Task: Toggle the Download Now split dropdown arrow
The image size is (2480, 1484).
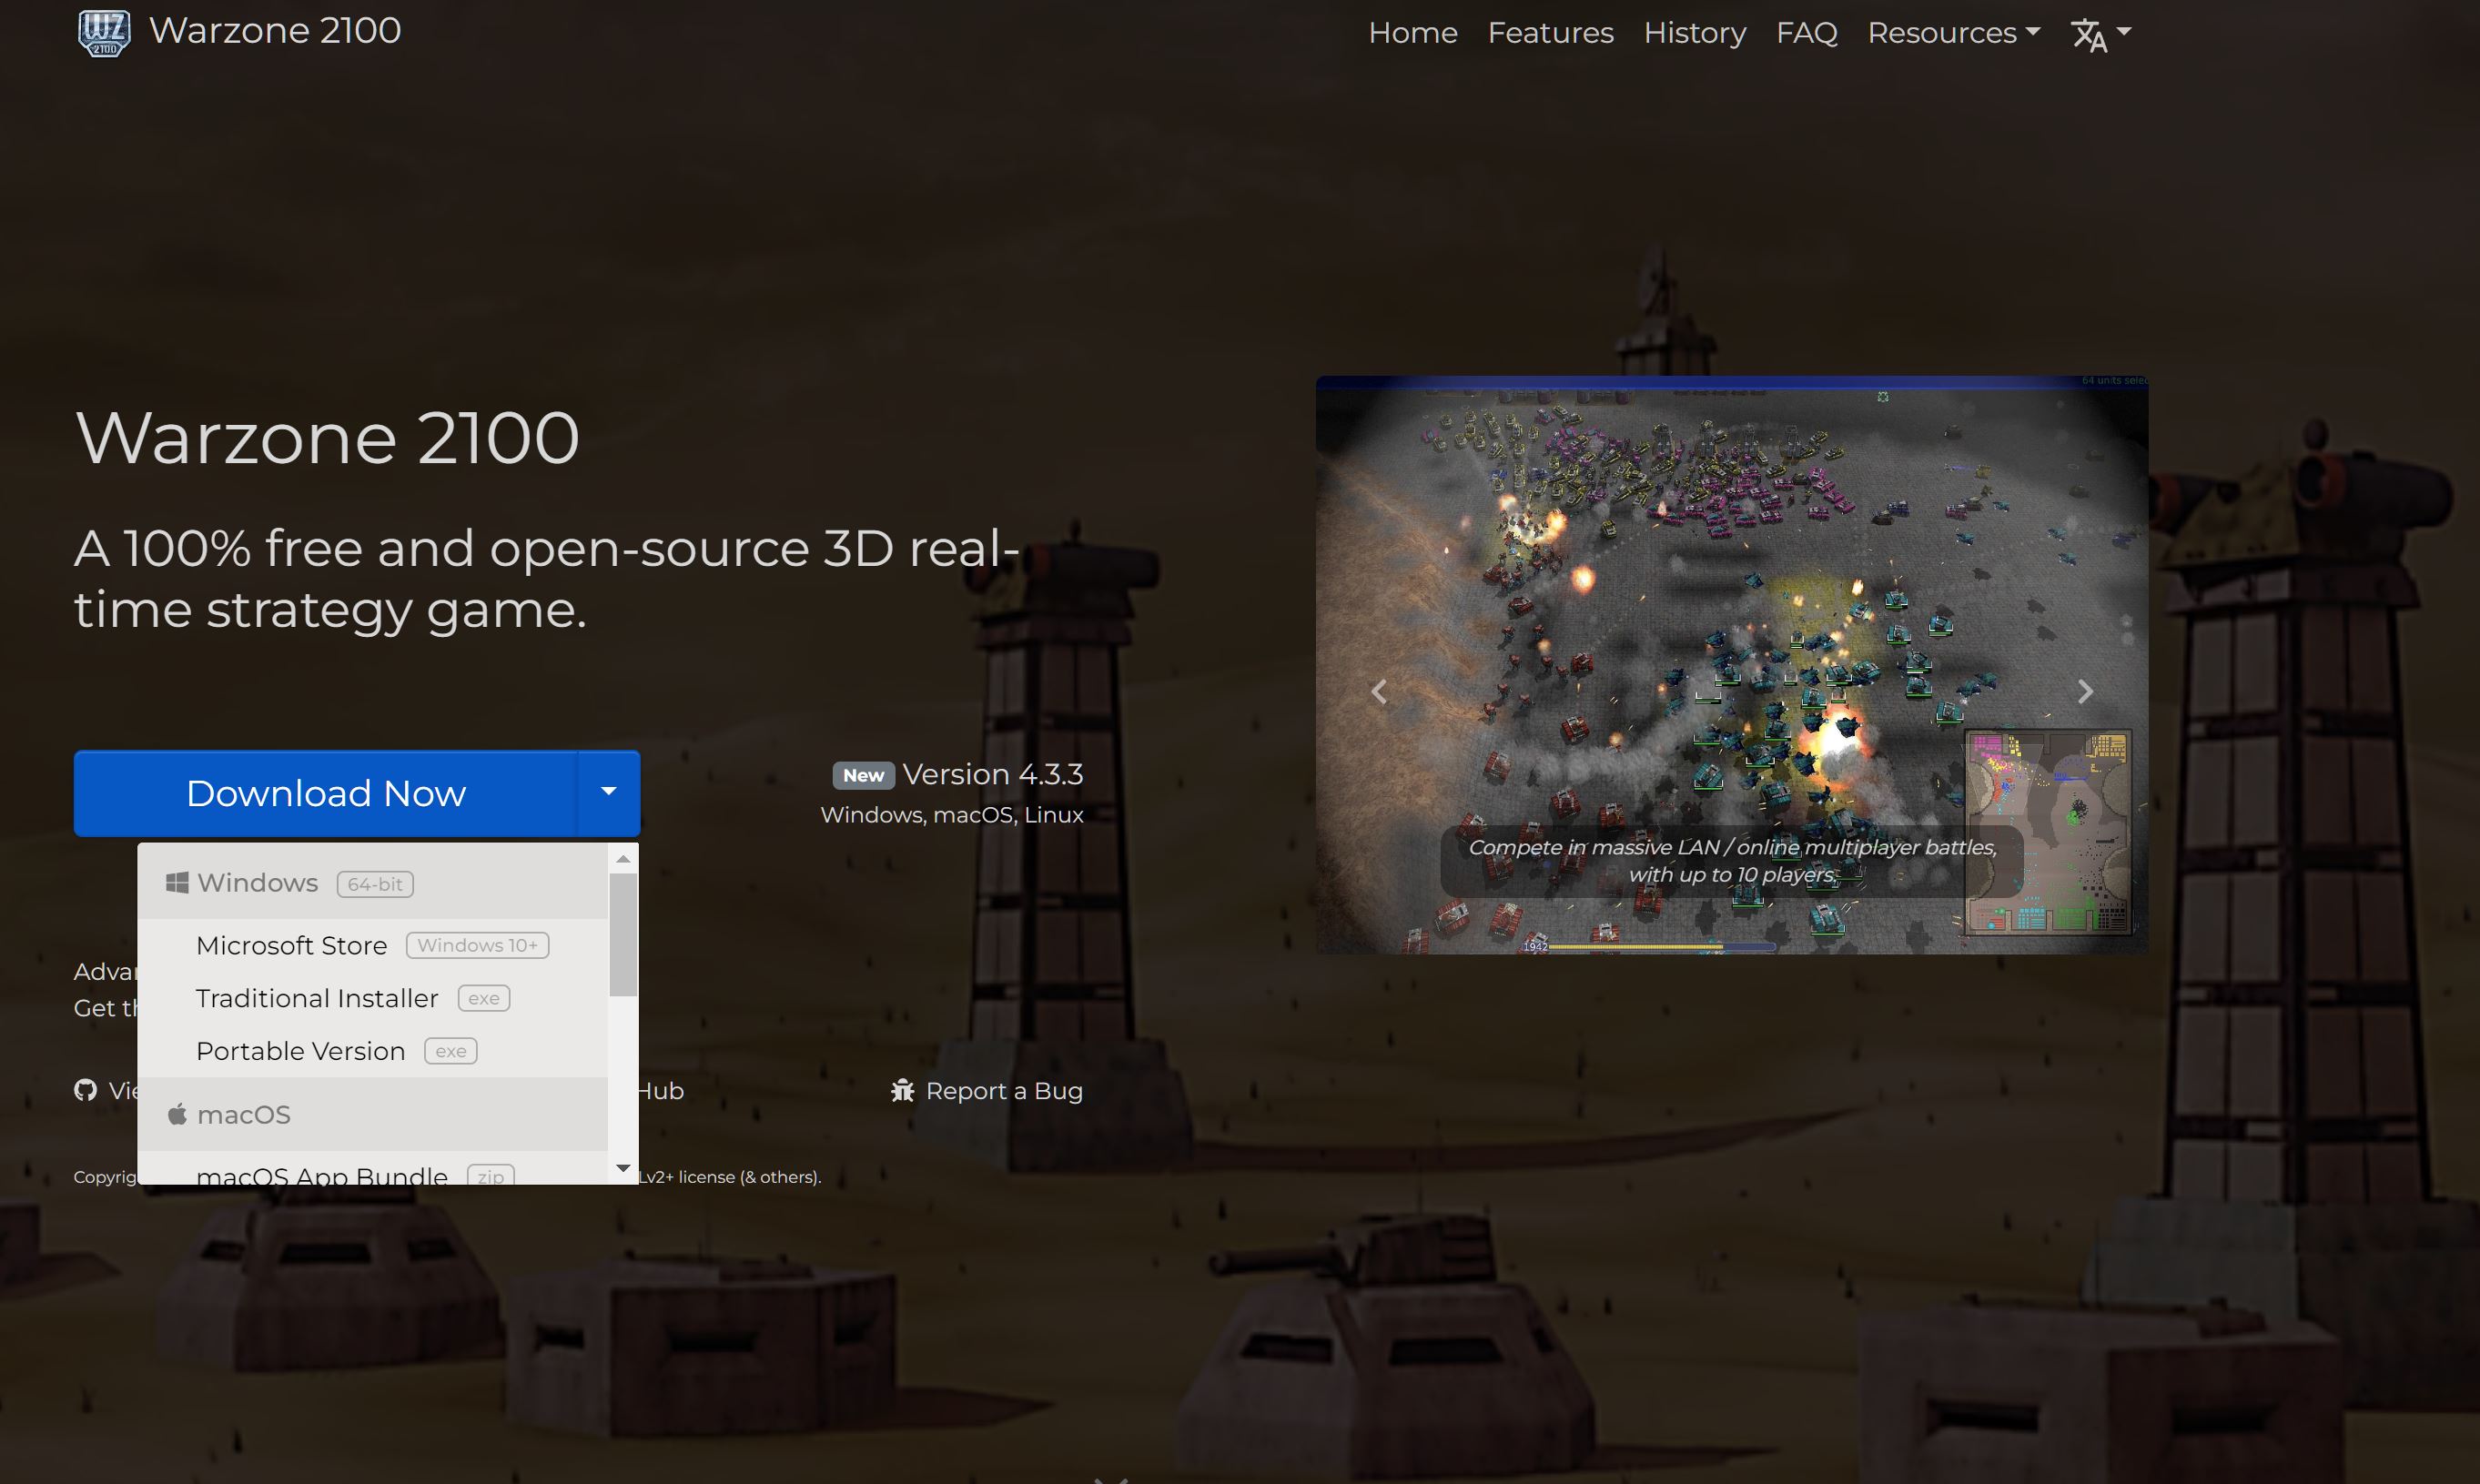Action: [x=608, y=792]
